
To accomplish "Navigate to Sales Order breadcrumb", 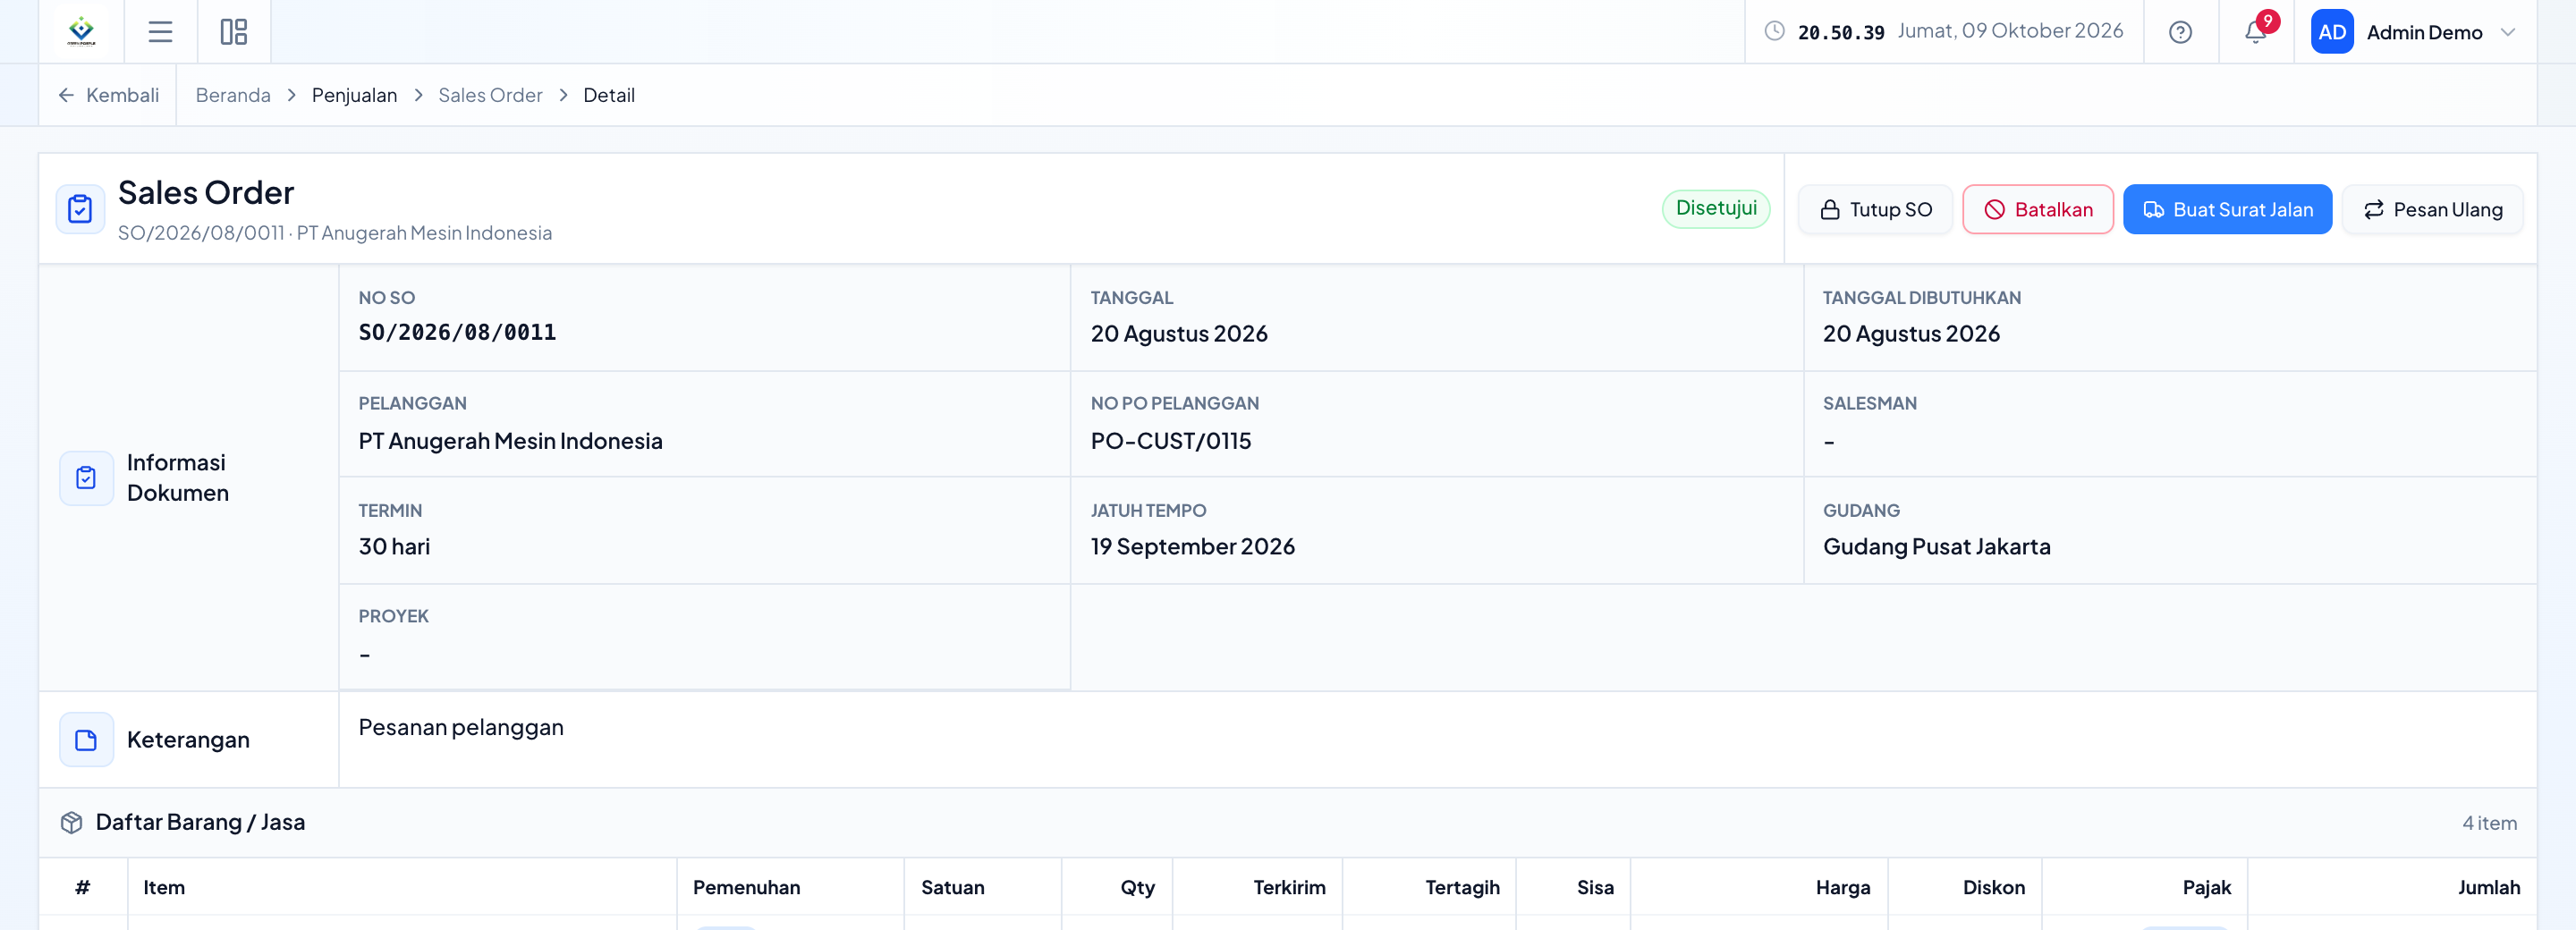I will pyautogui.click(x=490, y=95).
